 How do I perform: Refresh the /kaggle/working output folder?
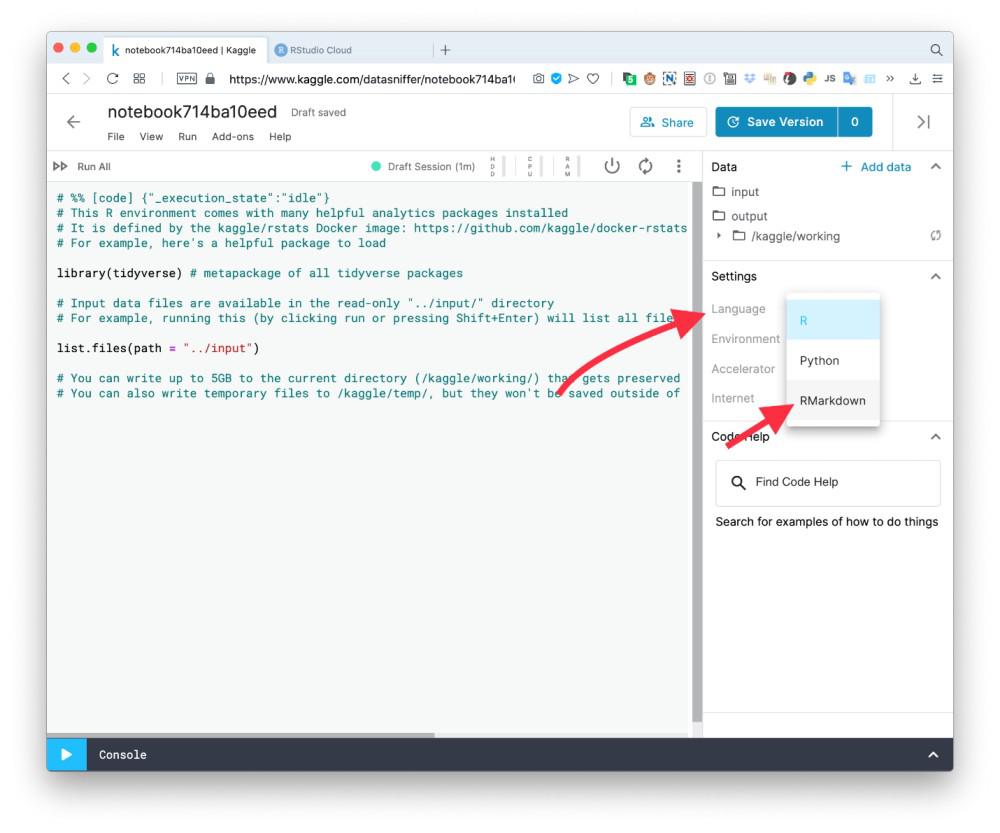pos(936,236)
